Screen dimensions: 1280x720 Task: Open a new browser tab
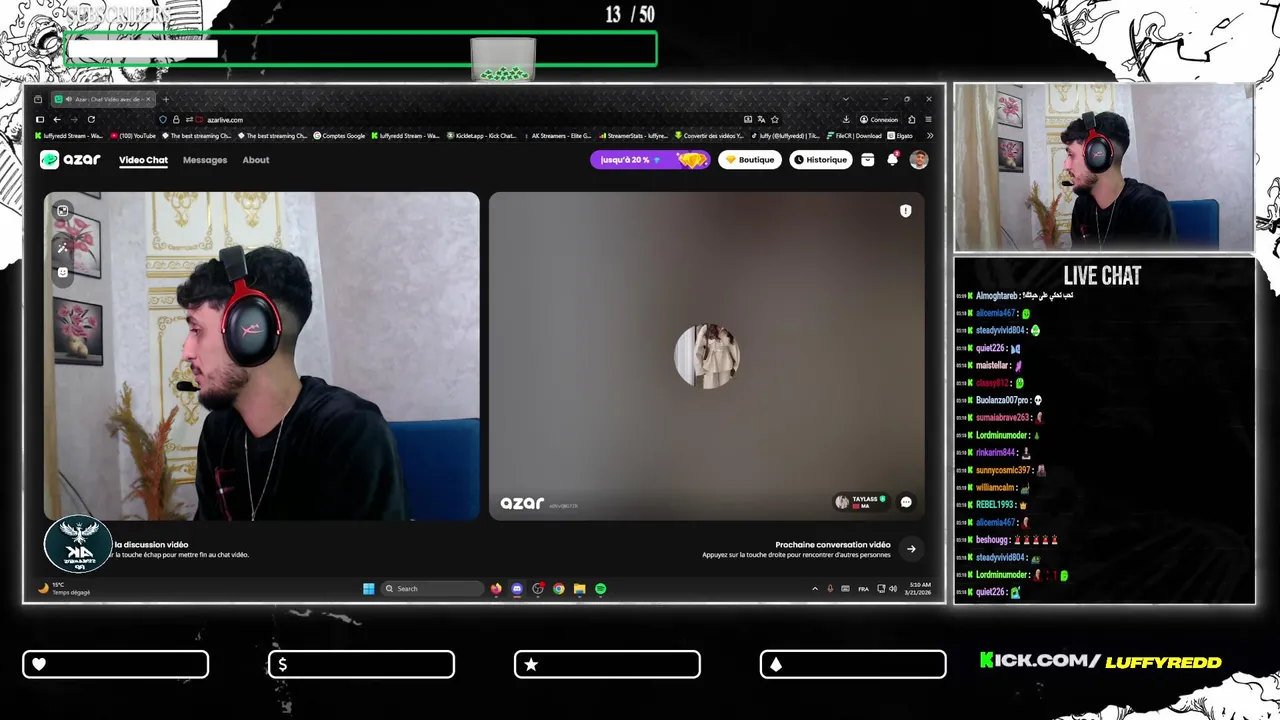pos(166,99)
